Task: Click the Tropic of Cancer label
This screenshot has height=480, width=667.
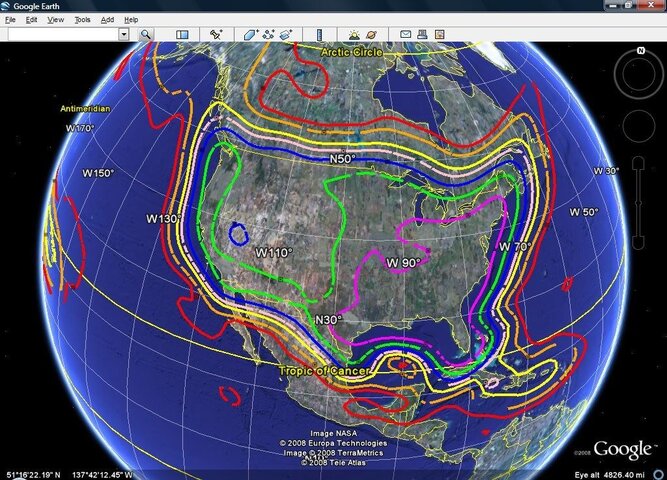Action: 324,371
